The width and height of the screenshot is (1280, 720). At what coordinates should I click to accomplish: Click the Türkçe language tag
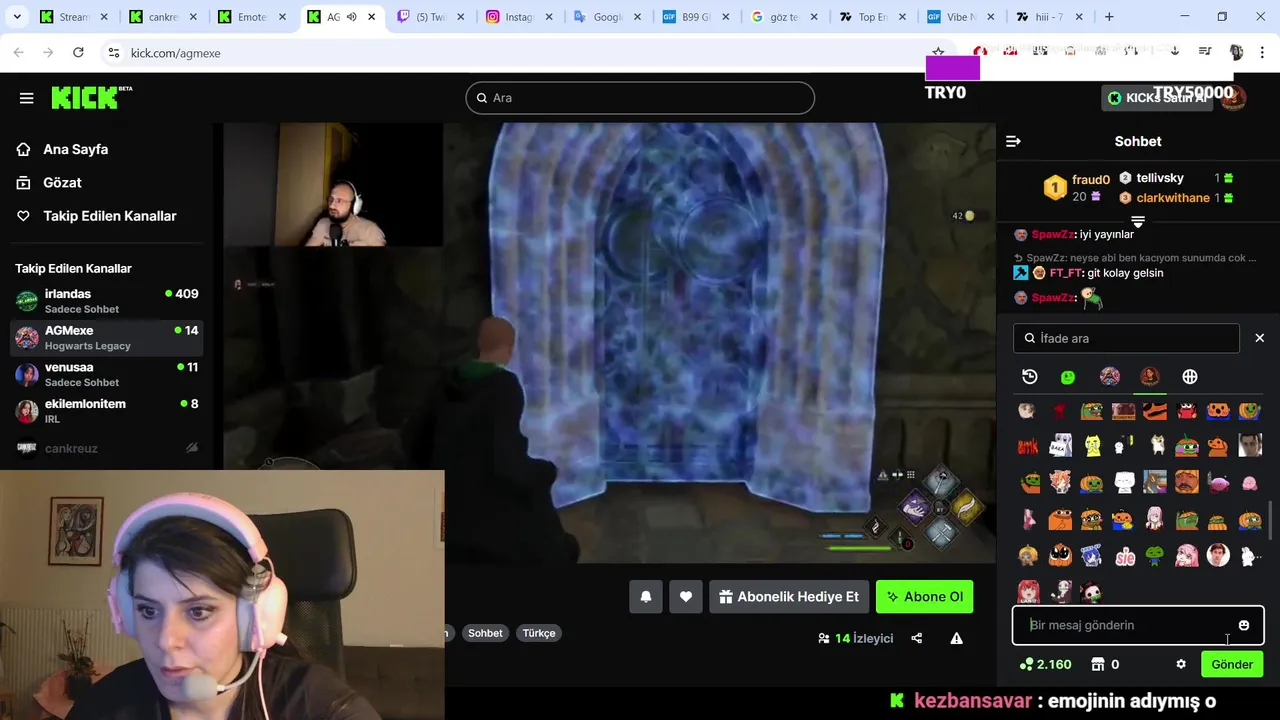539,633
